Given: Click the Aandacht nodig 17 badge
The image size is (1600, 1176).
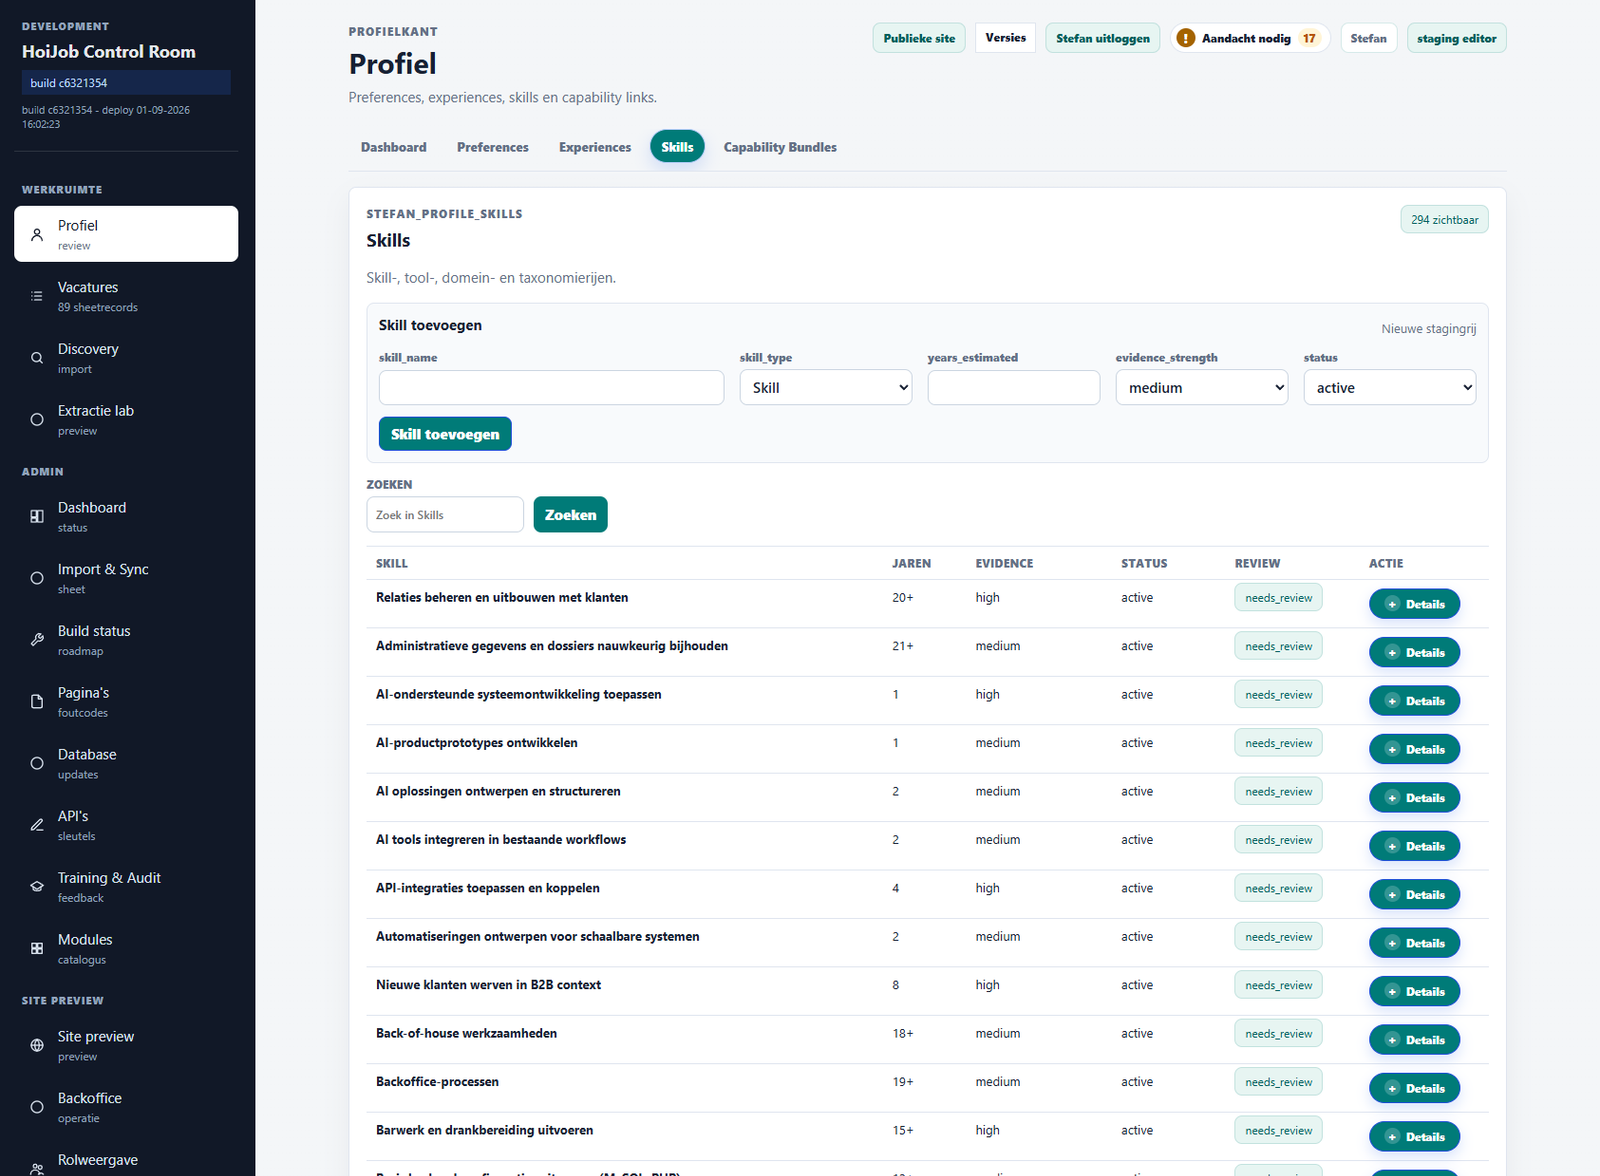Looking at the screenshot, I should click(1250, 38).
